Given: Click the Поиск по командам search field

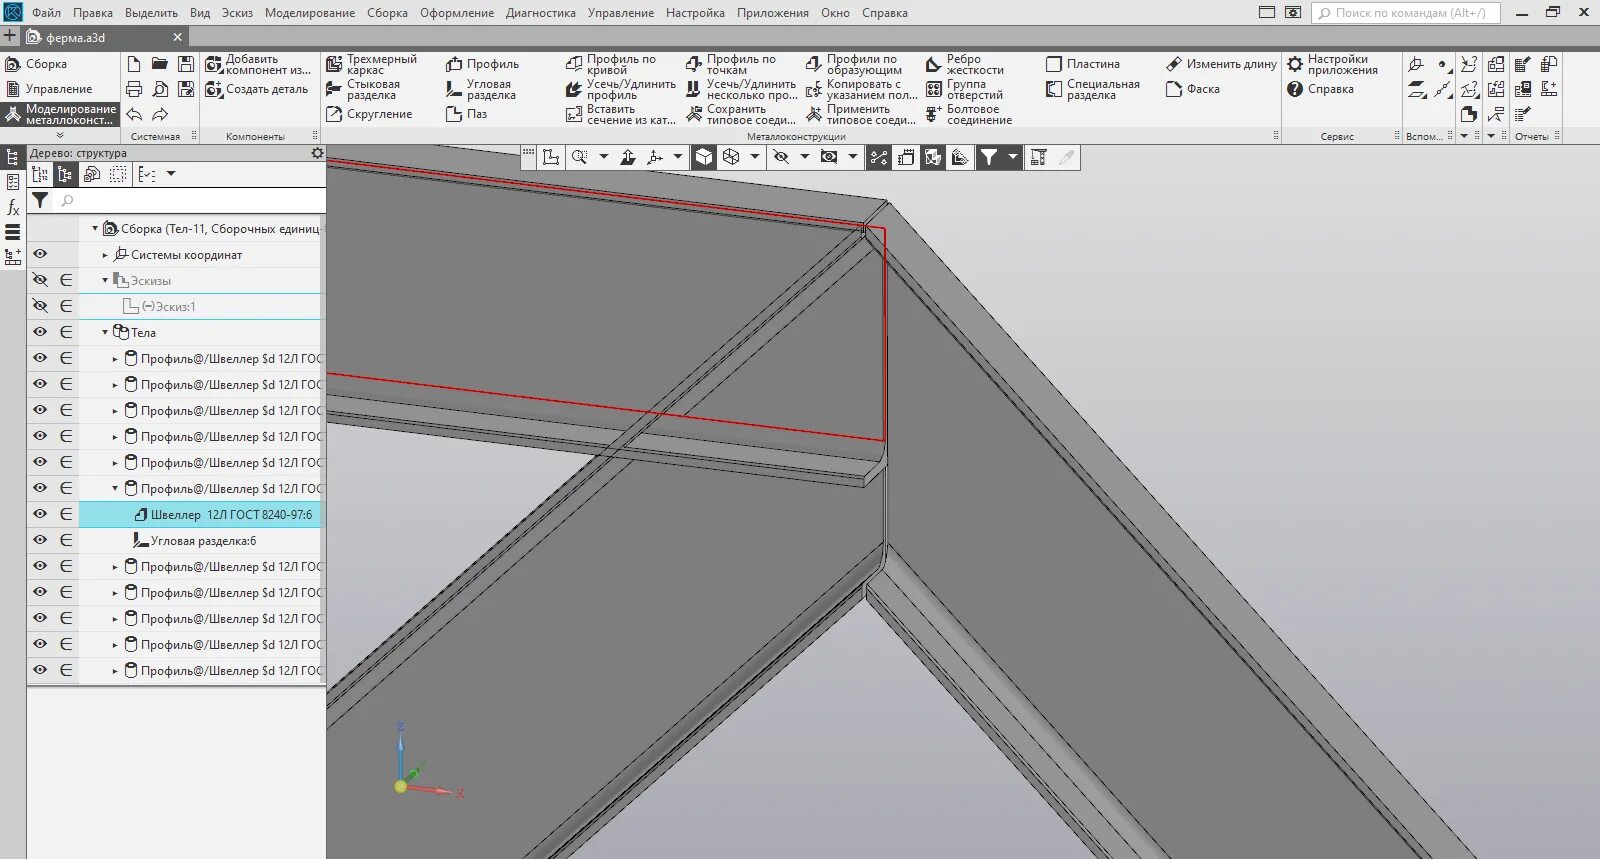Looking at the screenshot, I should 1405,13.
